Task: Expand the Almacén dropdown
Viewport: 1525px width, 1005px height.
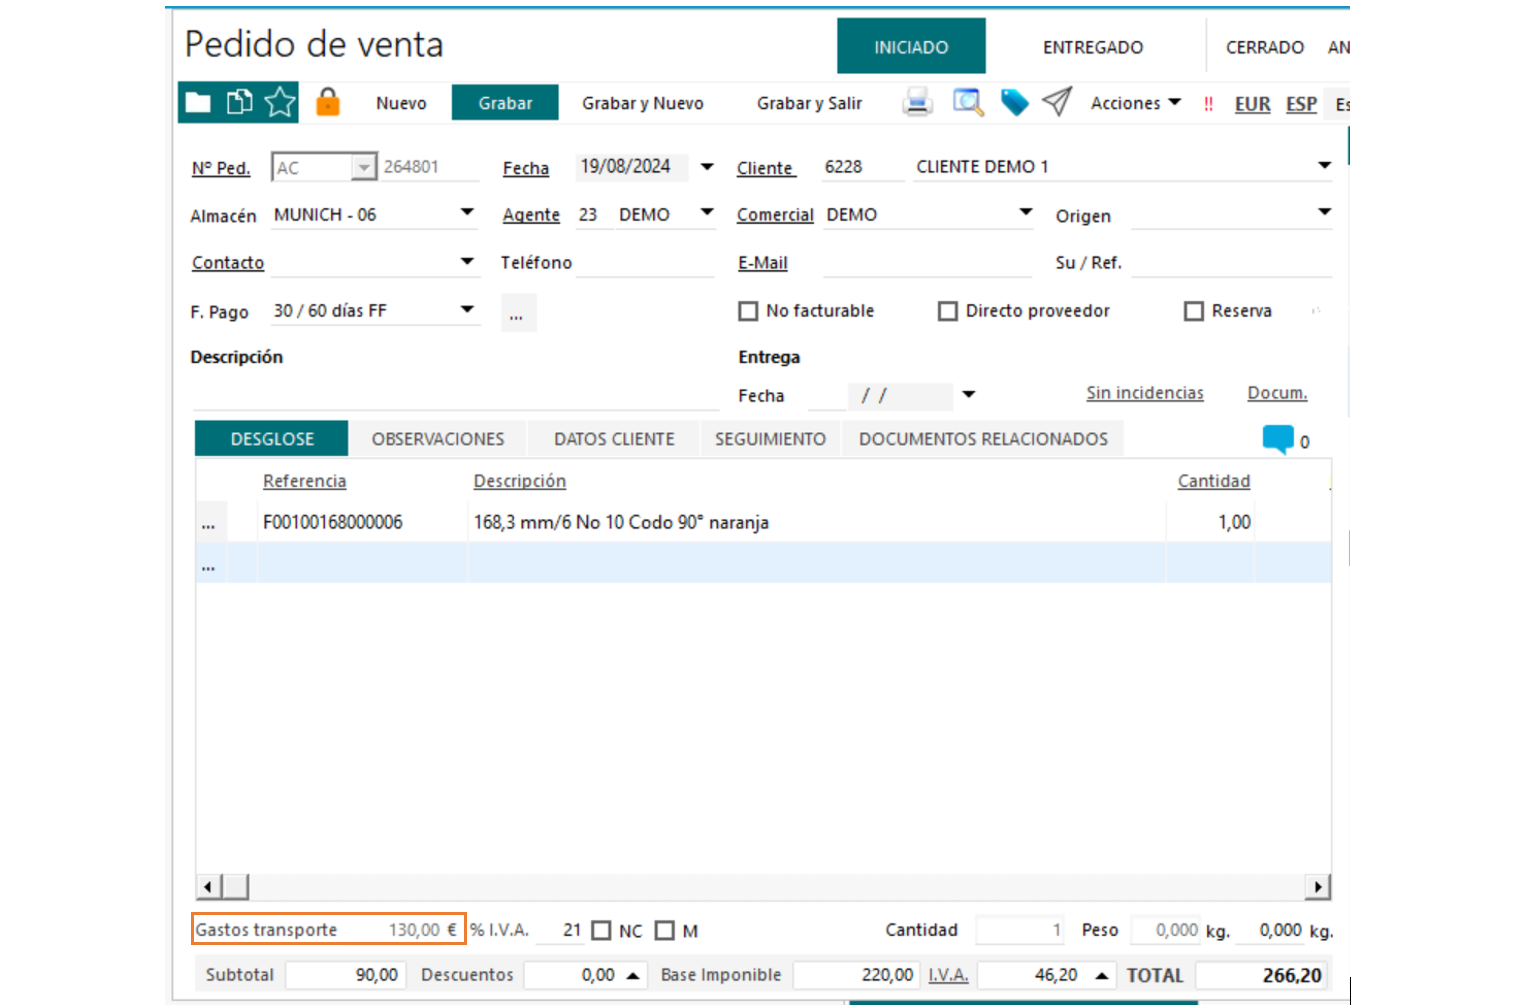Action: (466, 213)
